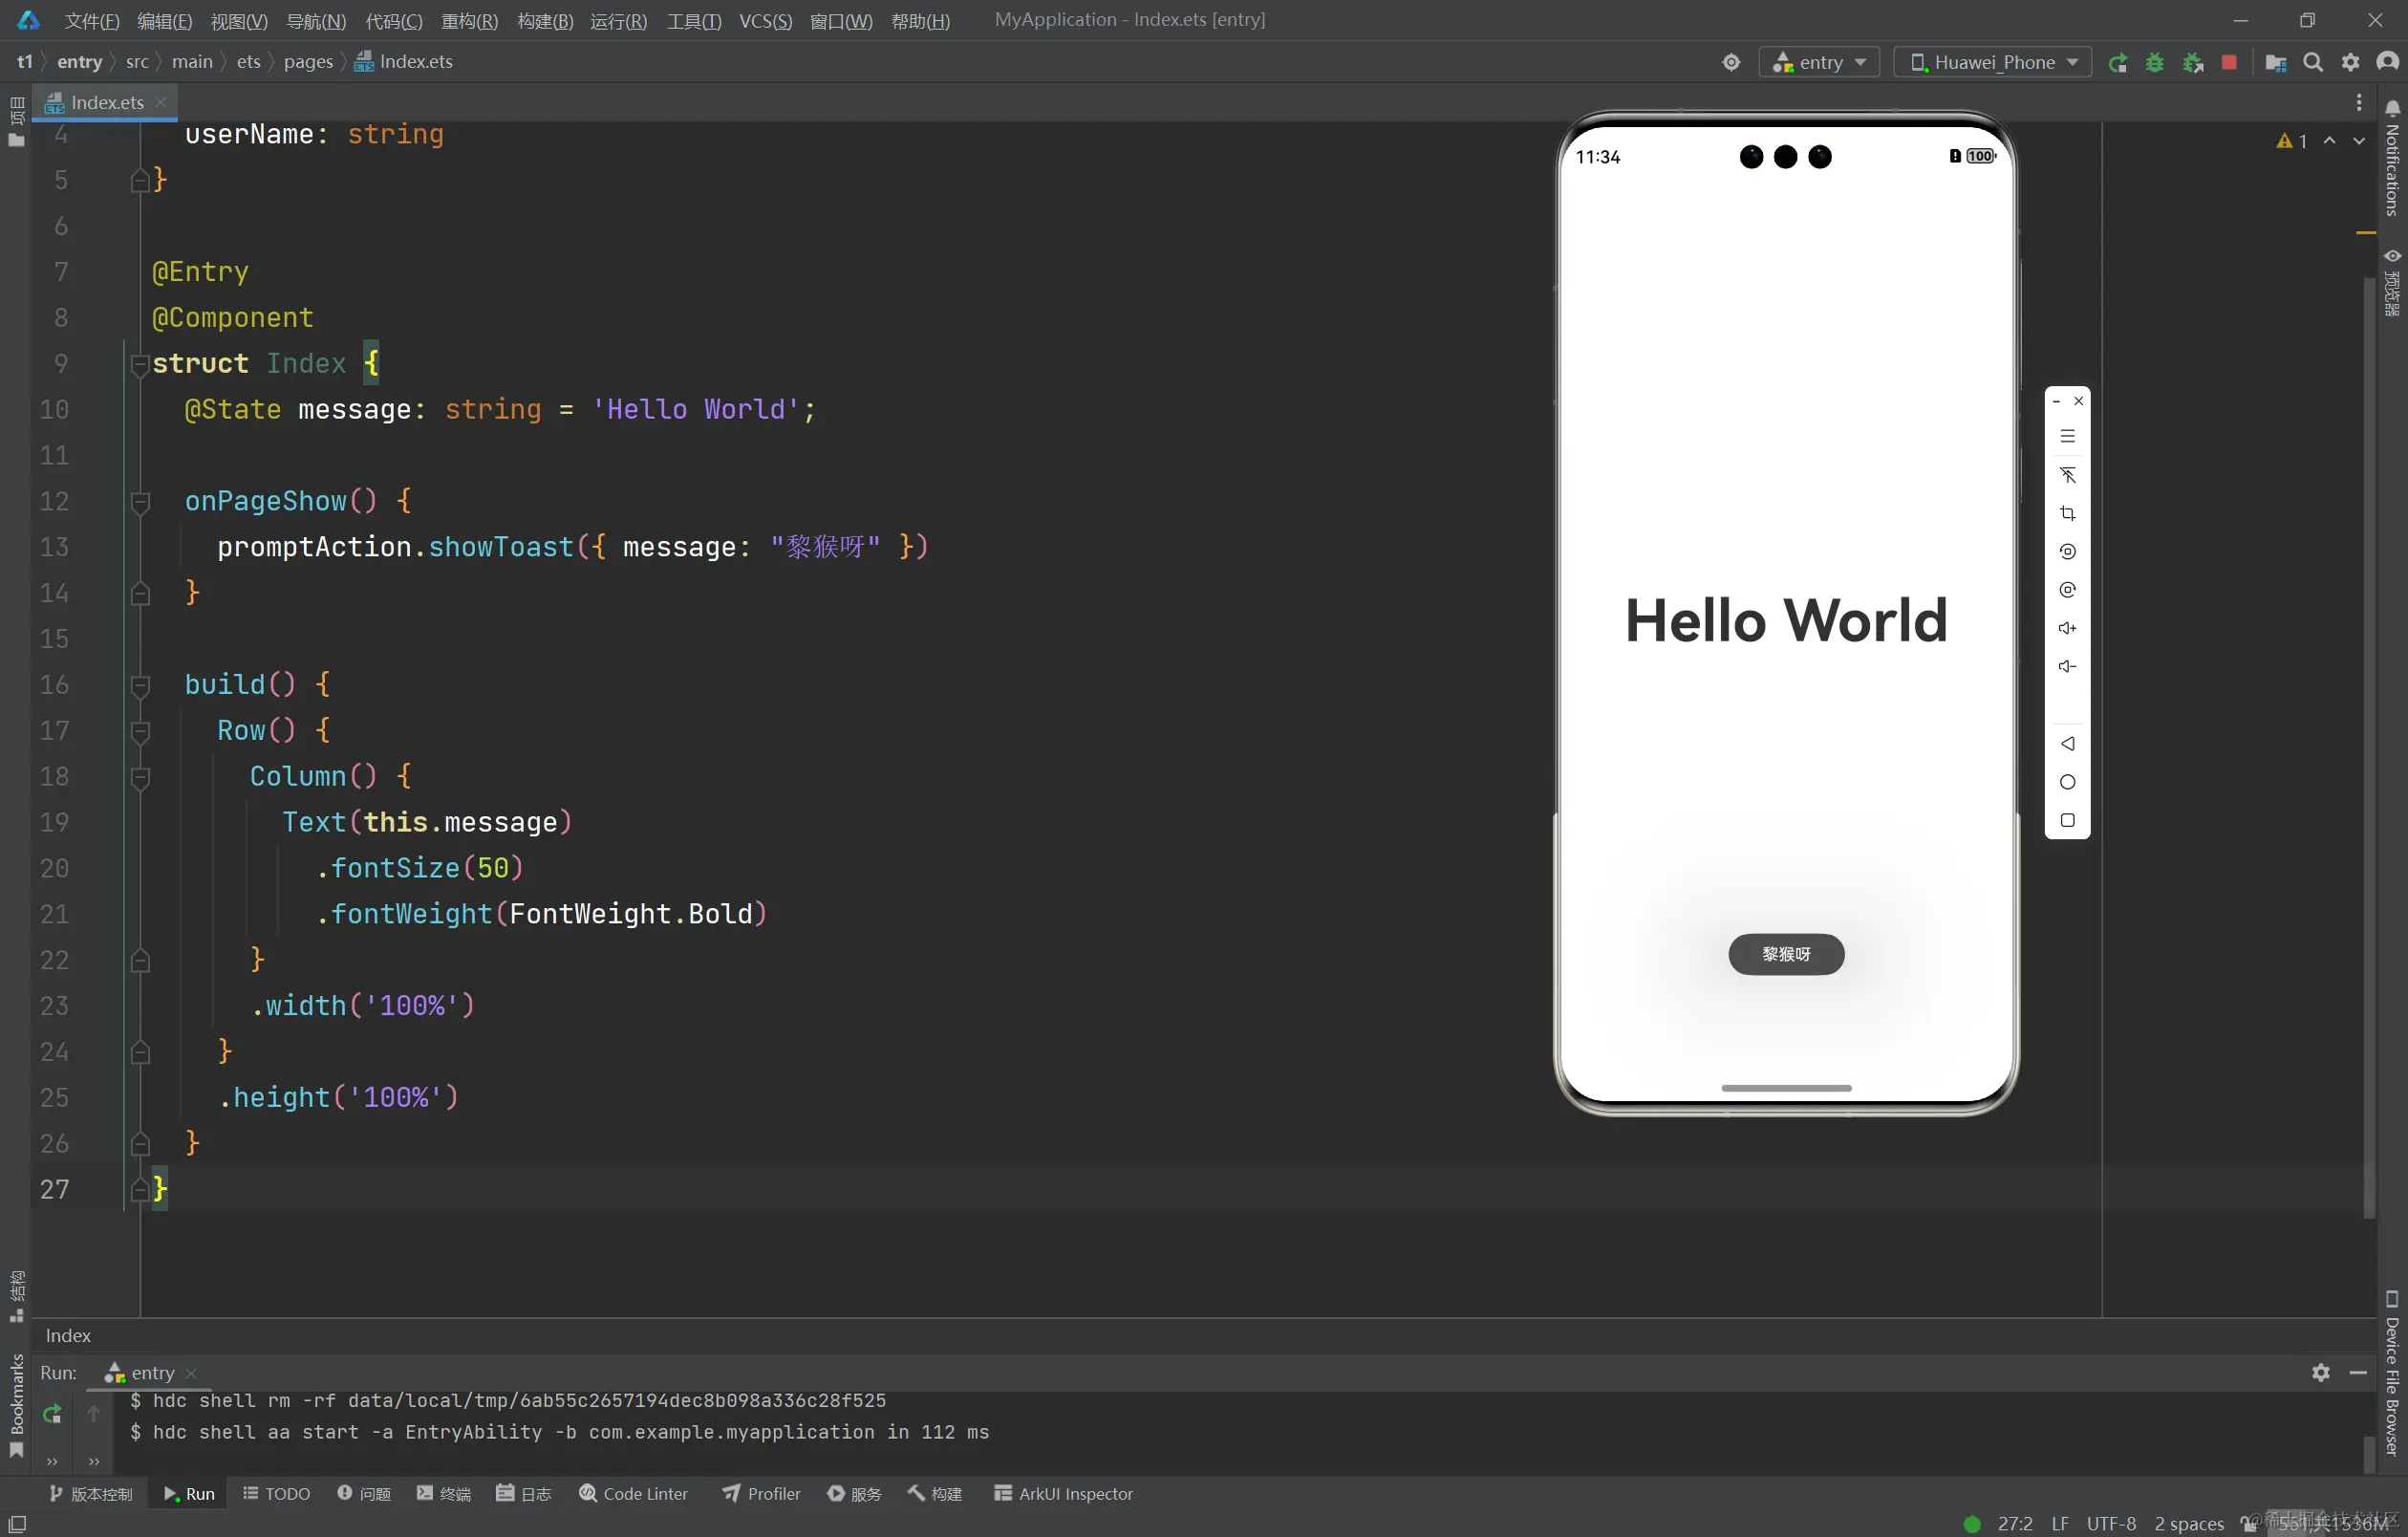Toggle the Device File Browser side panel
This screenshot has width=2408, height=1537.
tap(2391, 1375)
